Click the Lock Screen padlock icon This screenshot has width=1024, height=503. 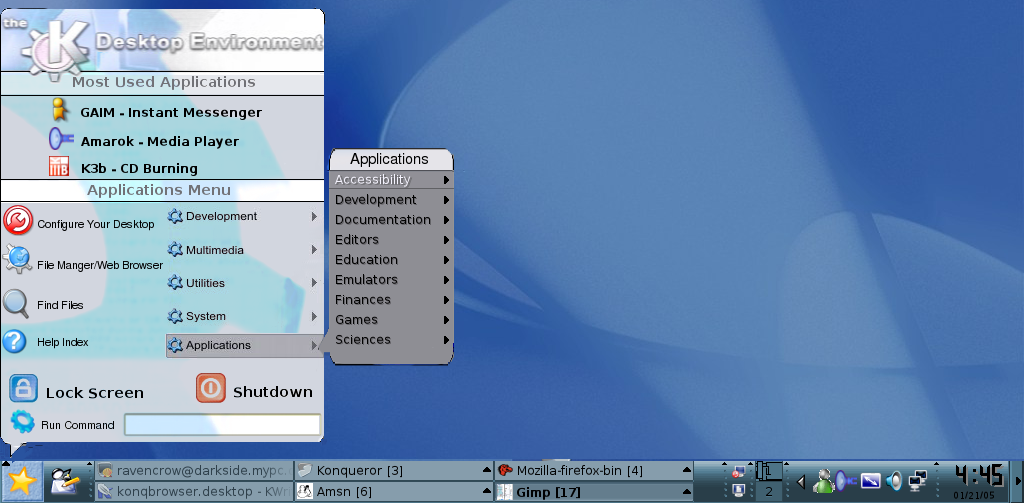[24, 388]
